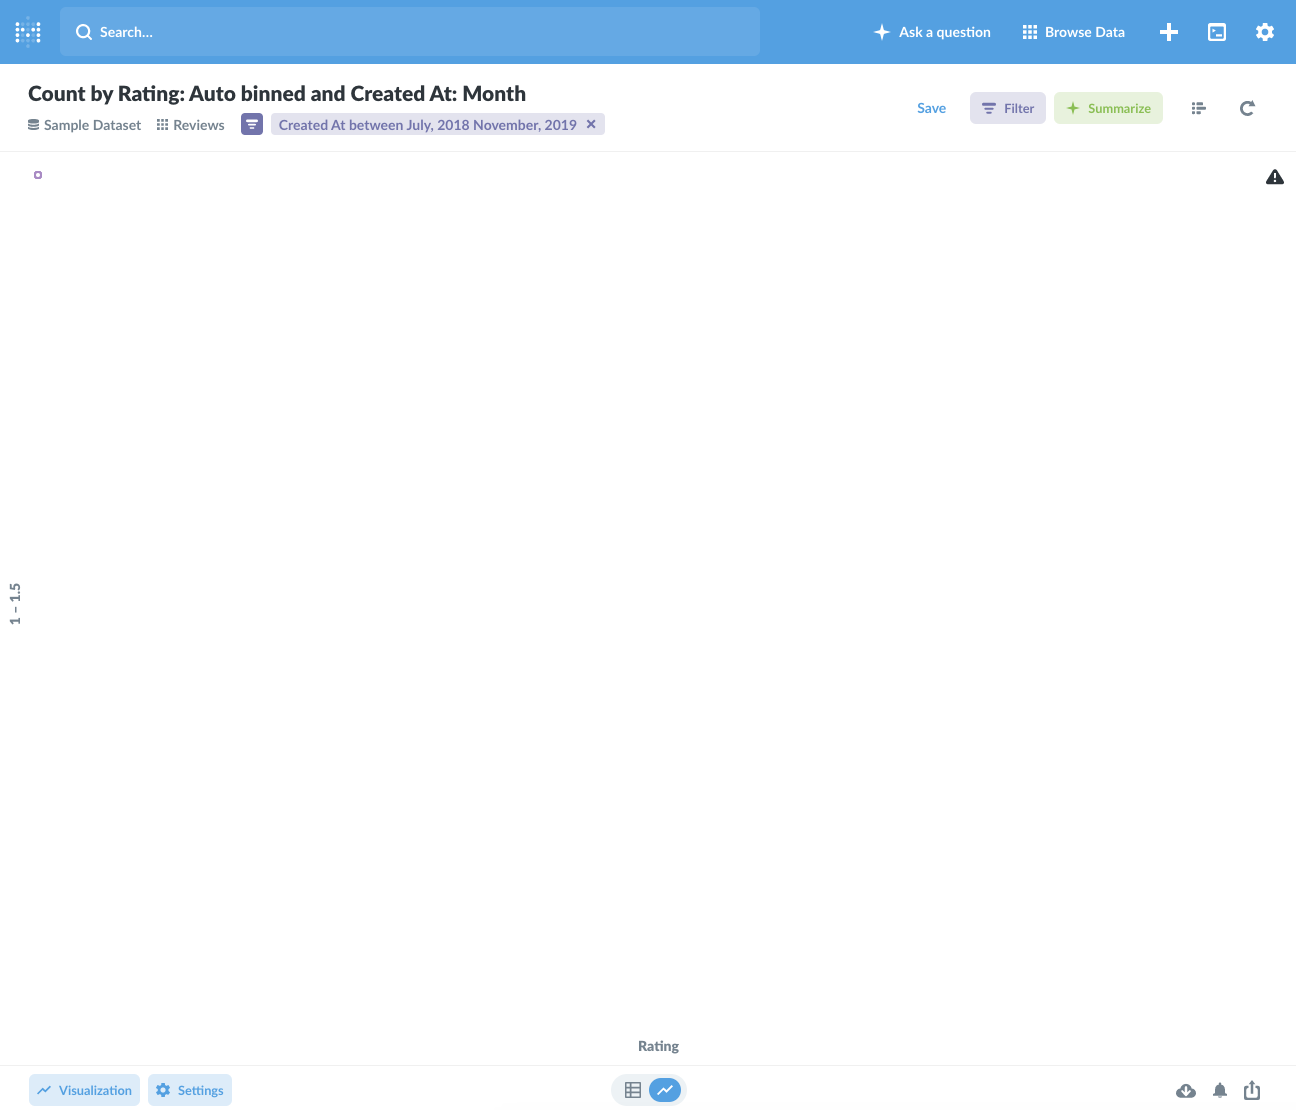This screenshot has height=1110, width=1296.
Task: Set up an alert with the bell icon
Action: tap(1220, 1090)
